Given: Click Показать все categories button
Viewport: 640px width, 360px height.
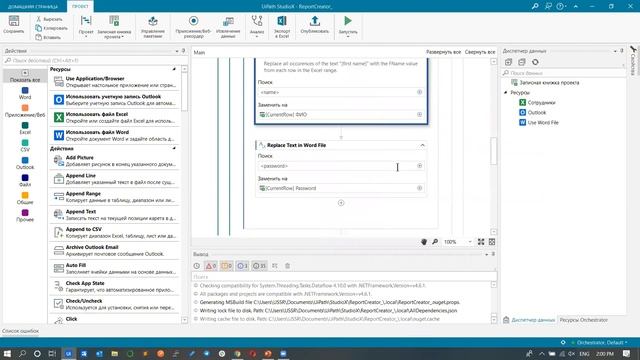Looking at the screenshot, I should click(25, 76).
